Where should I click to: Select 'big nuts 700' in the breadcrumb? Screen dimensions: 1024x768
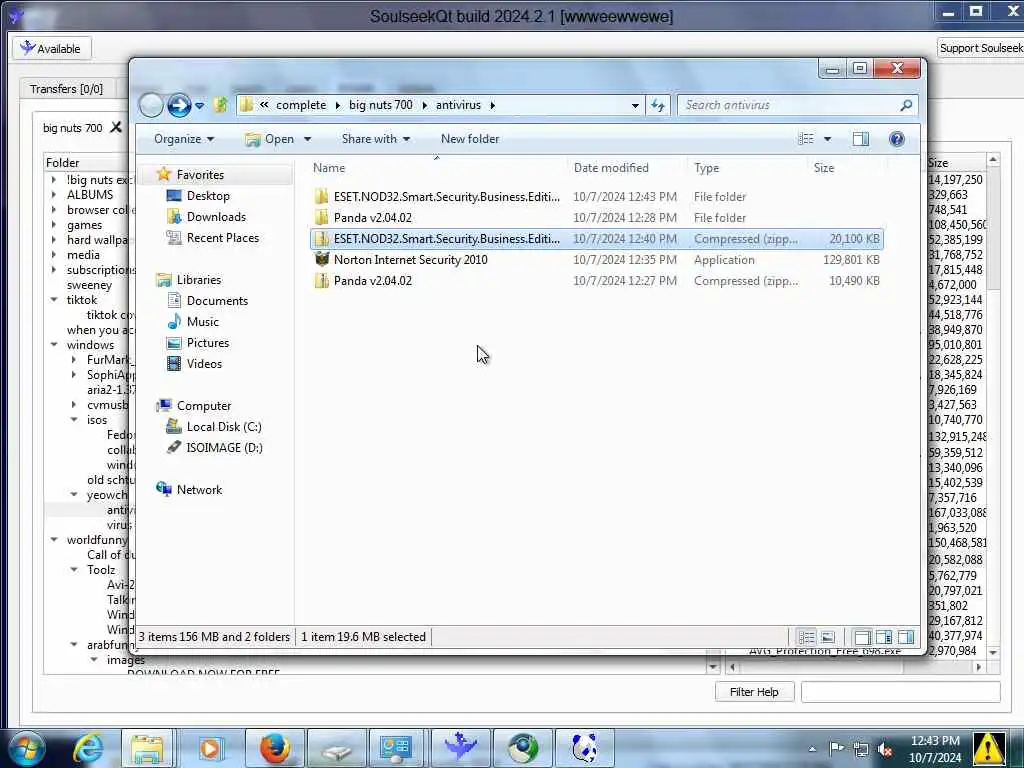pos(381,105)
